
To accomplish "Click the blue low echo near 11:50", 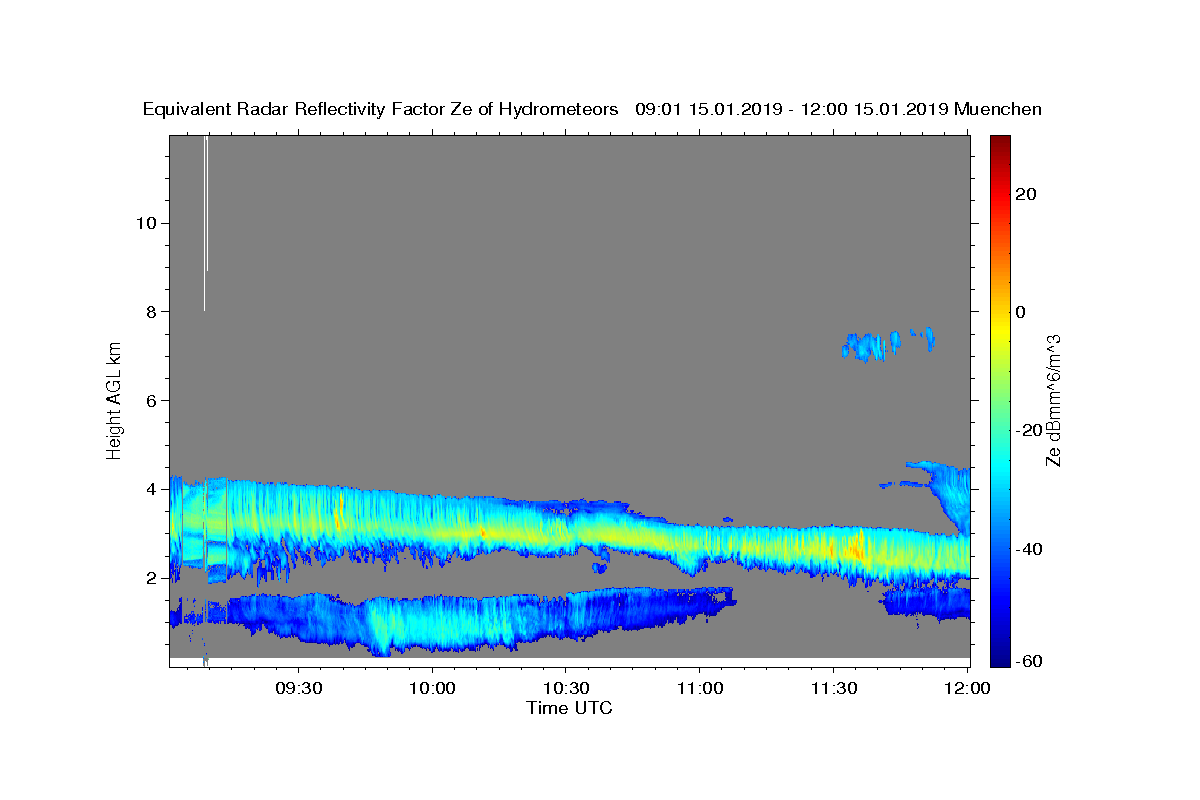I will [928, 602].
